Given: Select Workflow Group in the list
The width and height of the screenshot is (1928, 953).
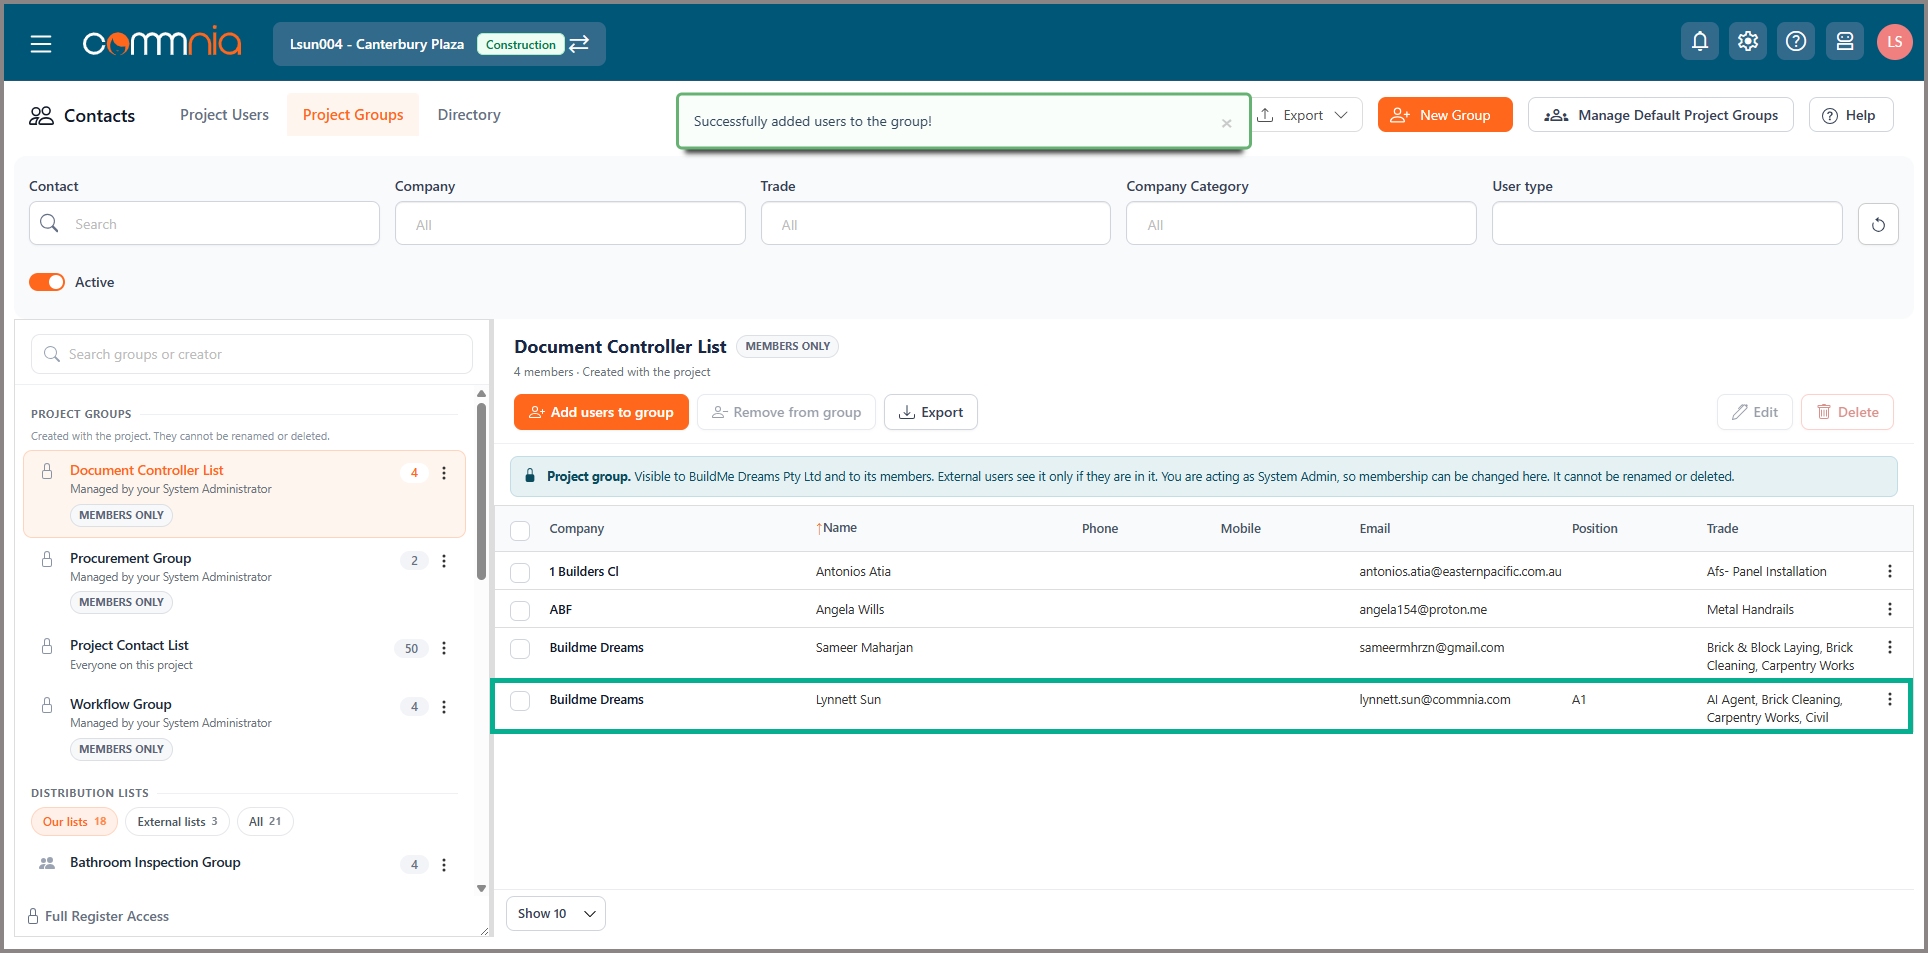Looking at the screenshot, I should pyautogui.click(x=244, y=726).
